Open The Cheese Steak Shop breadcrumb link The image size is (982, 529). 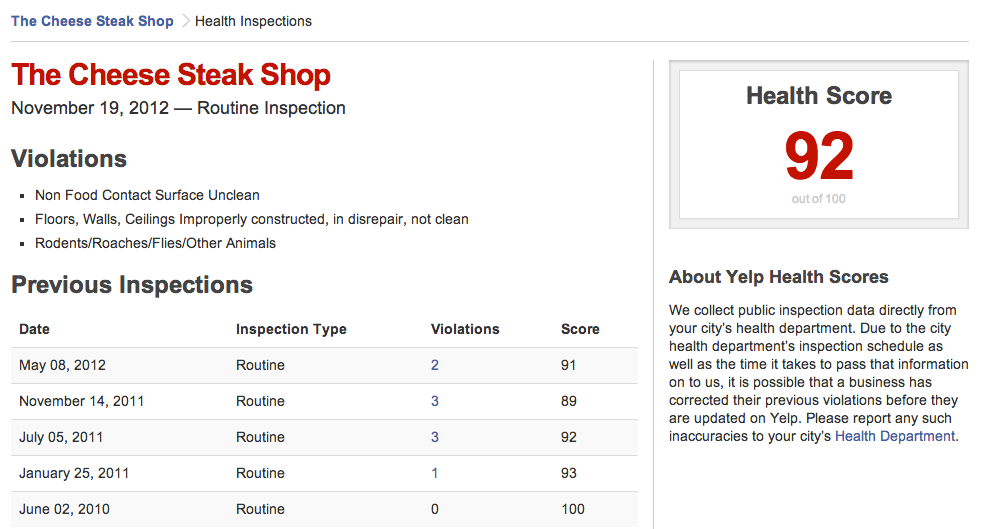click(x=92, y=21)
